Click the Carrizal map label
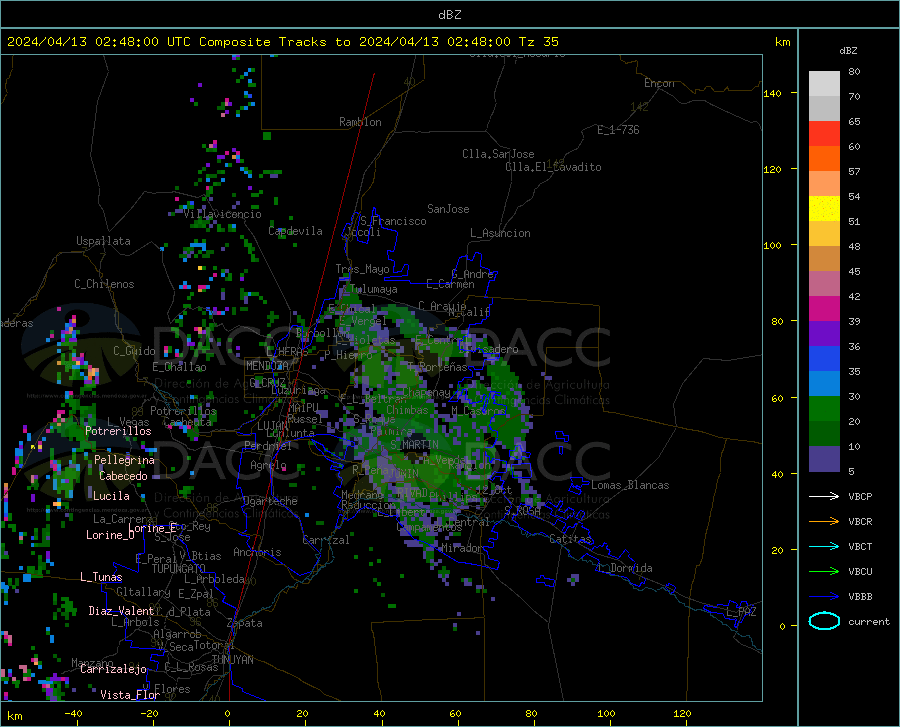900x727 pixels. point(326,541)
